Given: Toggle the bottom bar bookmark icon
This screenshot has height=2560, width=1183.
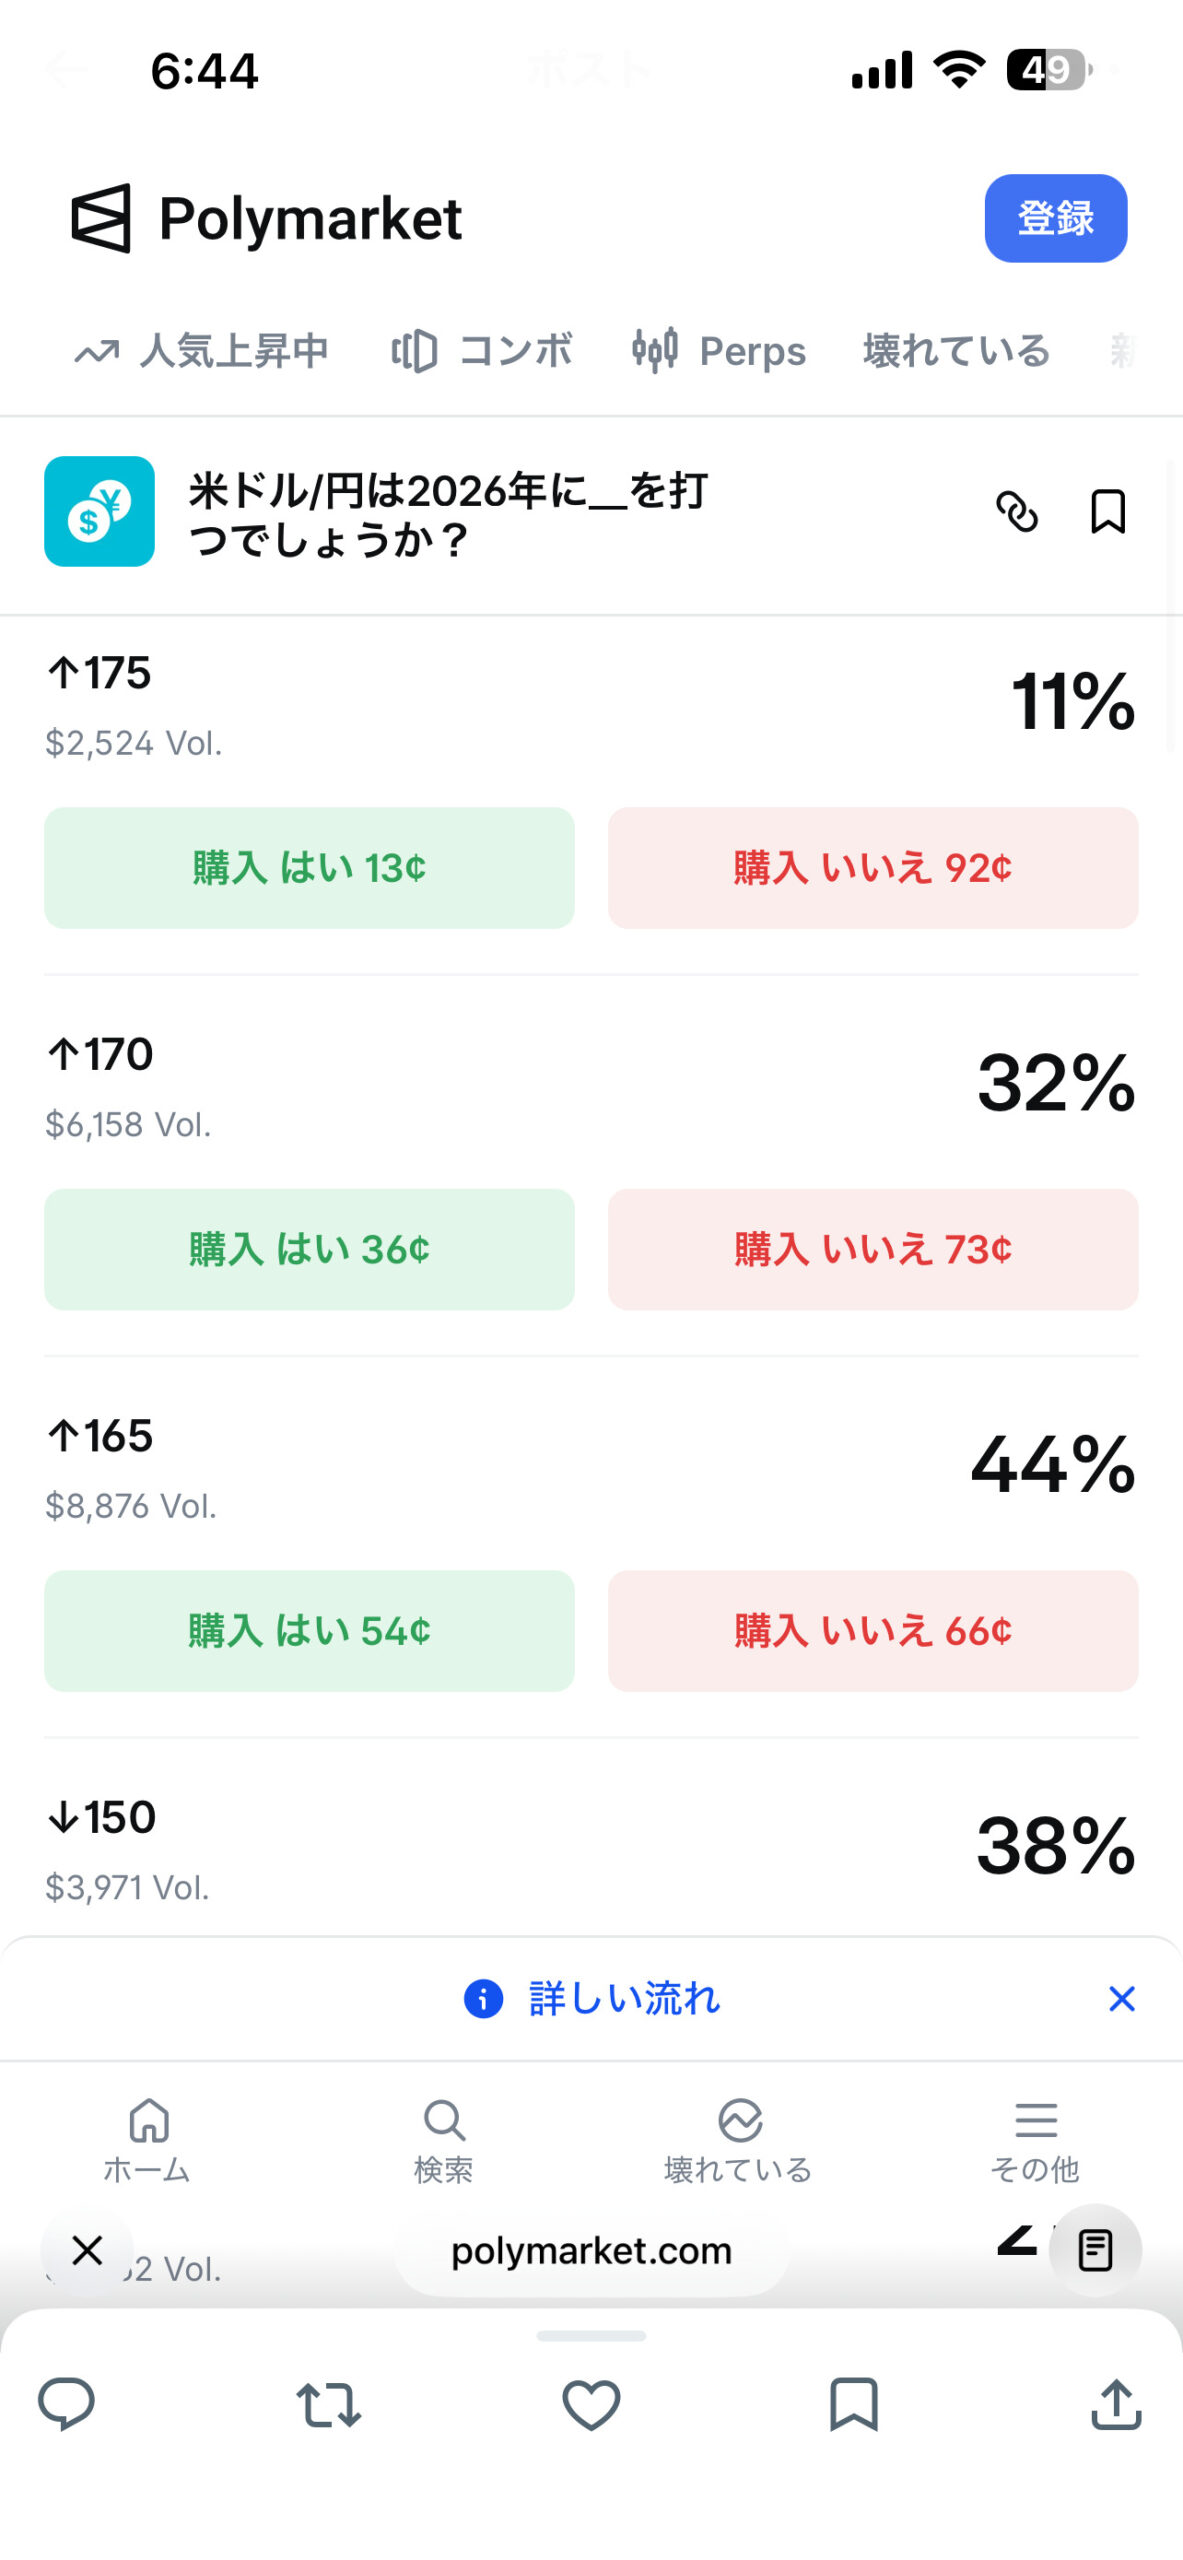Looking at the screenshot, I should [x=854, y=2404].
